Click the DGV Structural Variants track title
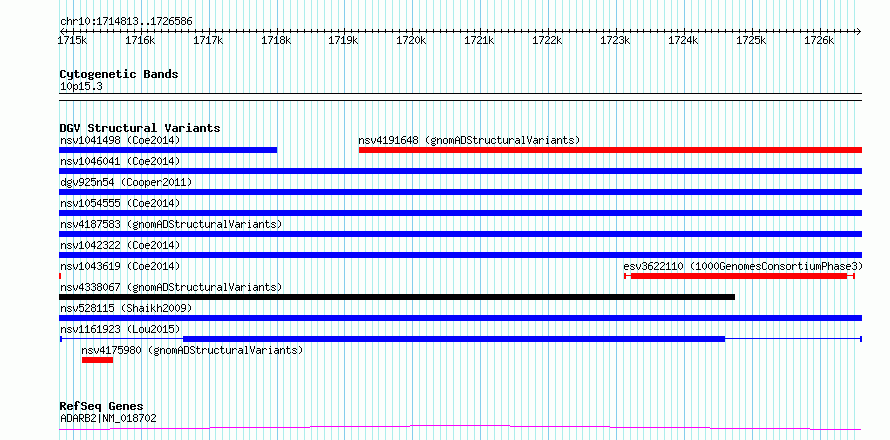890x440 pixels. (x=140, y=128)
